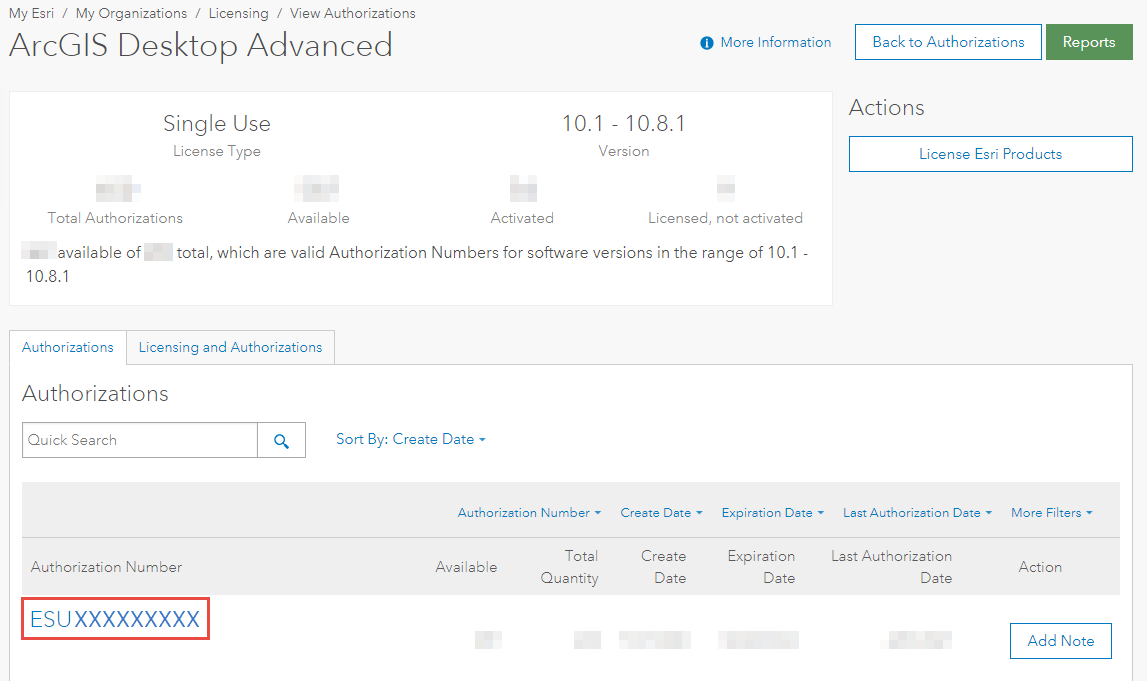Open the Expiration Date filter dropdown
This screenshot has width=1147, height=681.
(x=772, y=512)
